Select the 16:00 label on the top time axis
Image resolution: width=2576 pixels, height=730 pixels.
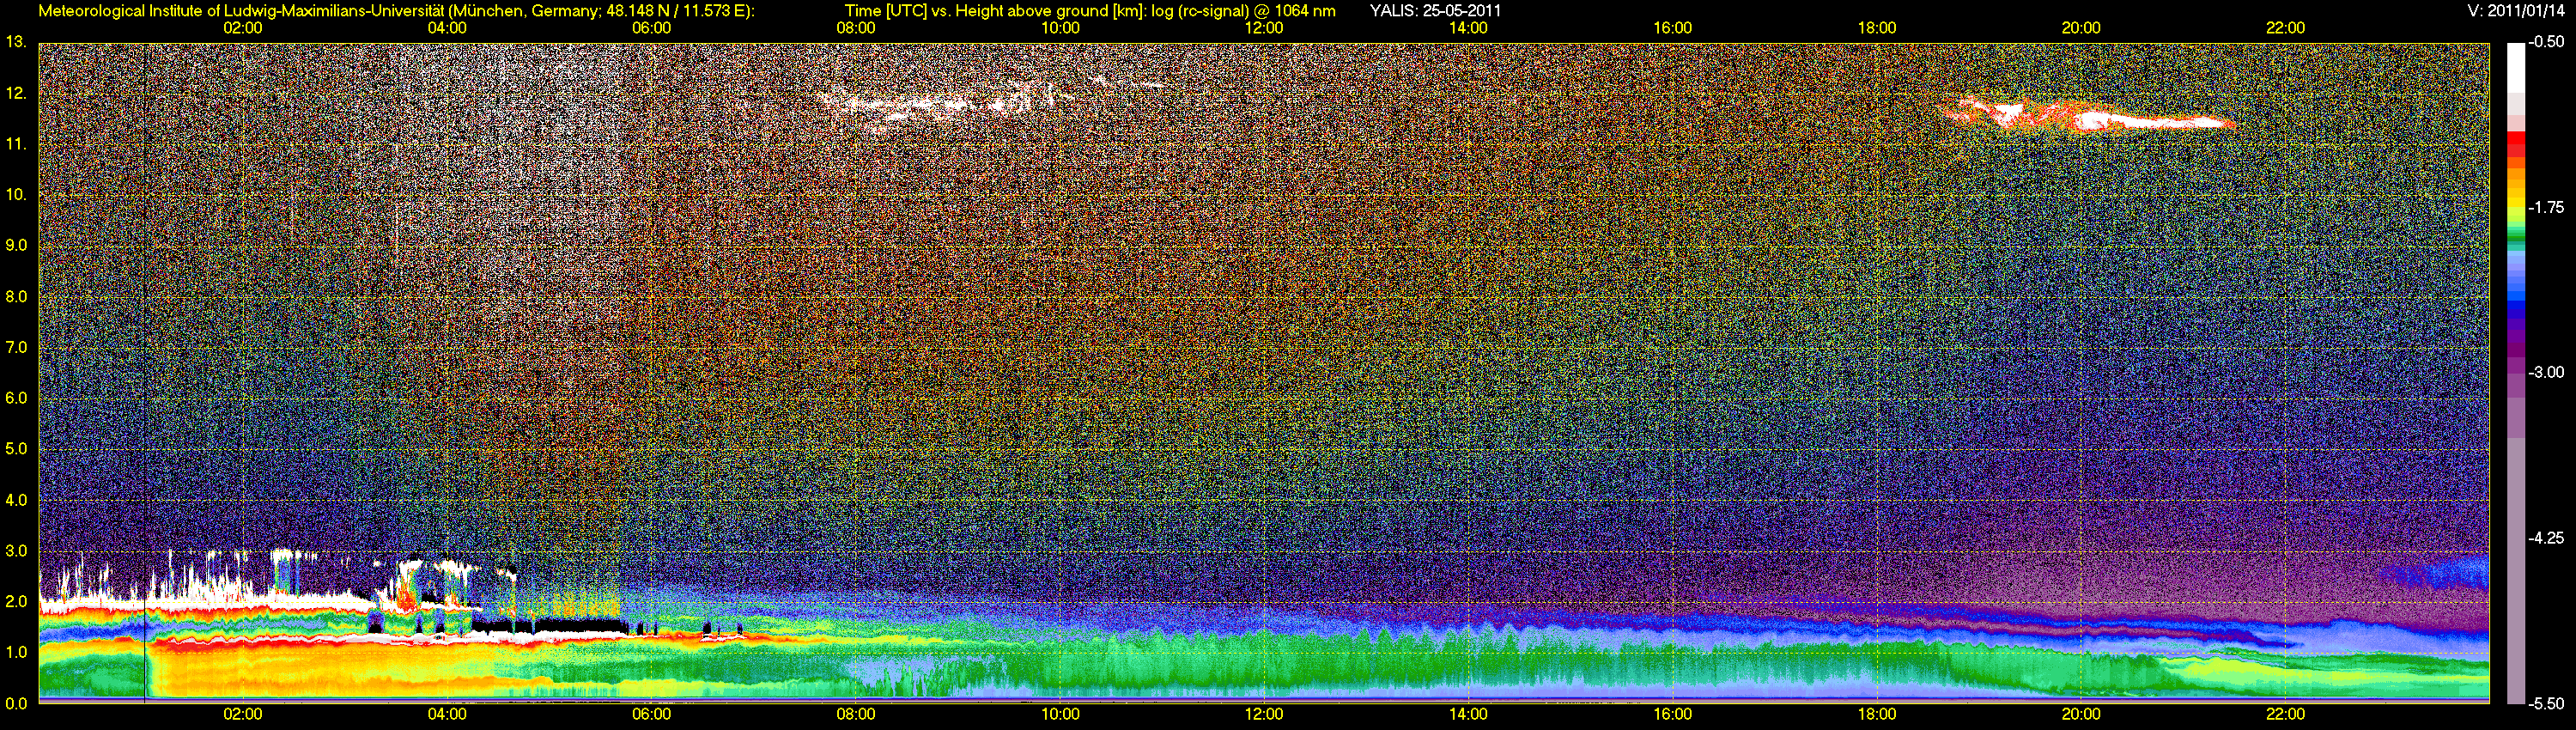click(1673, 28)
